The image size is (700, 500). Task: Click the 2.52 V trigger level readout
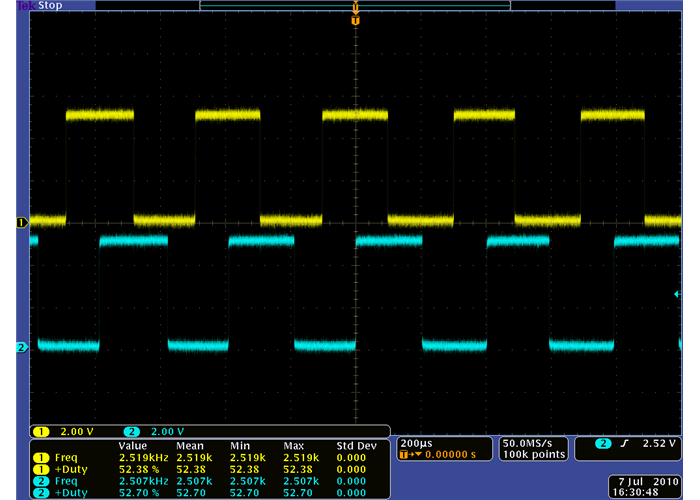pos(660,443)
